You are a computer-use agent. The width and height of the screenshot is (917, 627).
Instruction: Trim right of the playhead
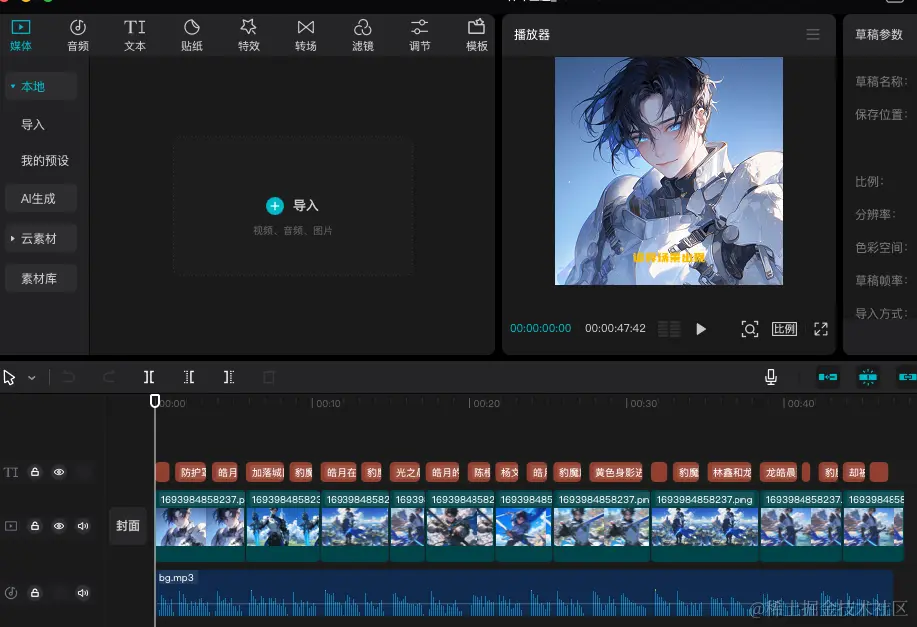click(229, 377)
